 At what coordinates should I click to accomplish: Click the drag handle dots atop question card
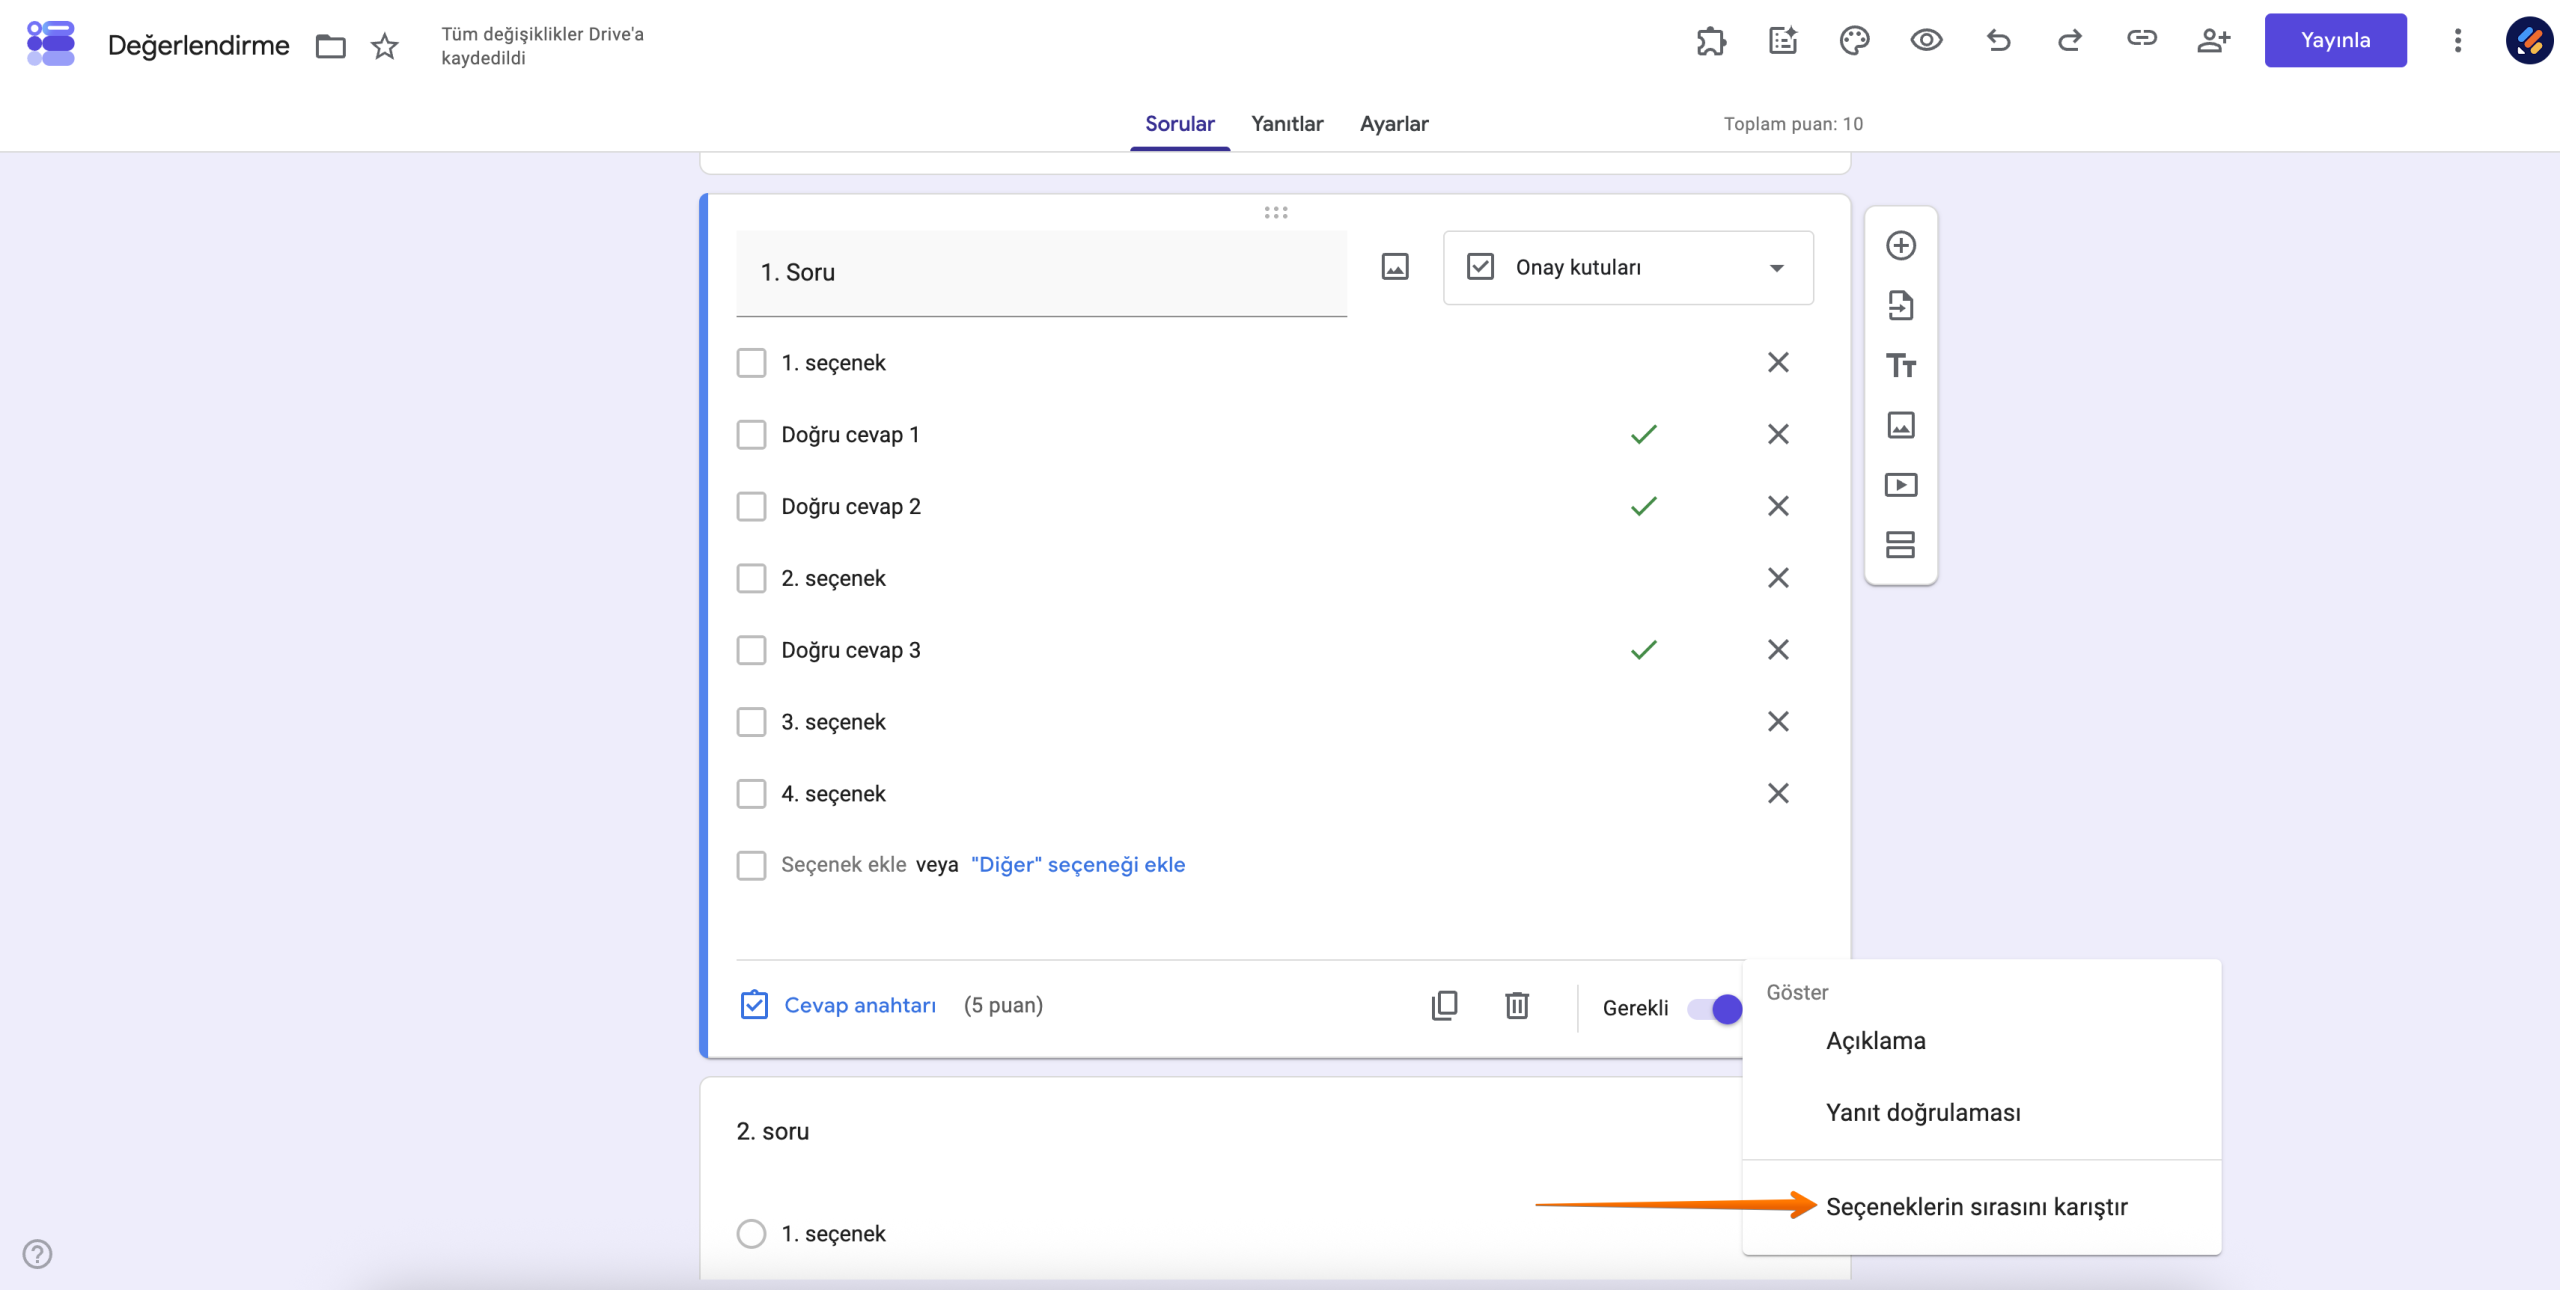[1275, 213]
